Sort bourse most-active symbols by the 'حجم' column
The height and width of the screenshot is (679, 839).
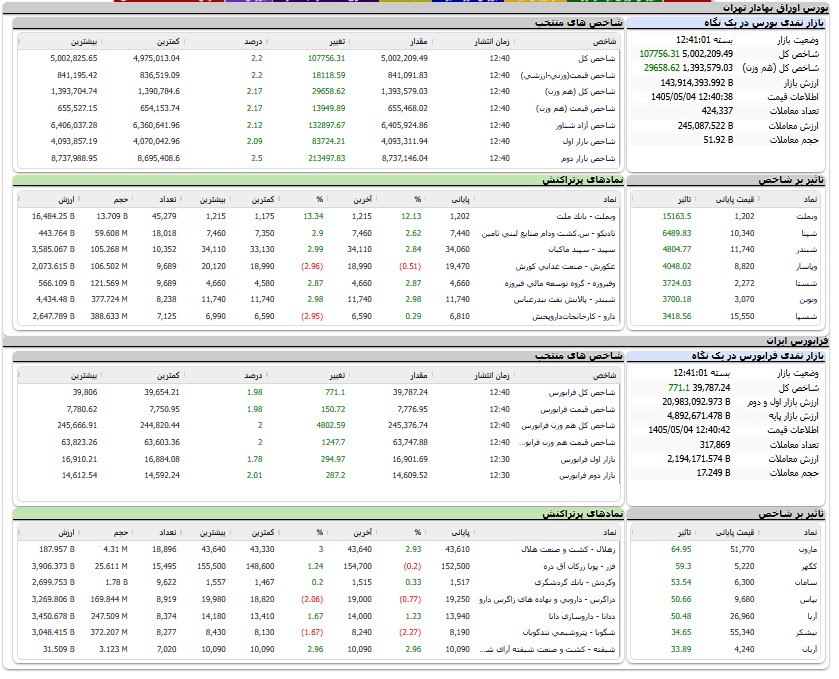tap(121, 200)
